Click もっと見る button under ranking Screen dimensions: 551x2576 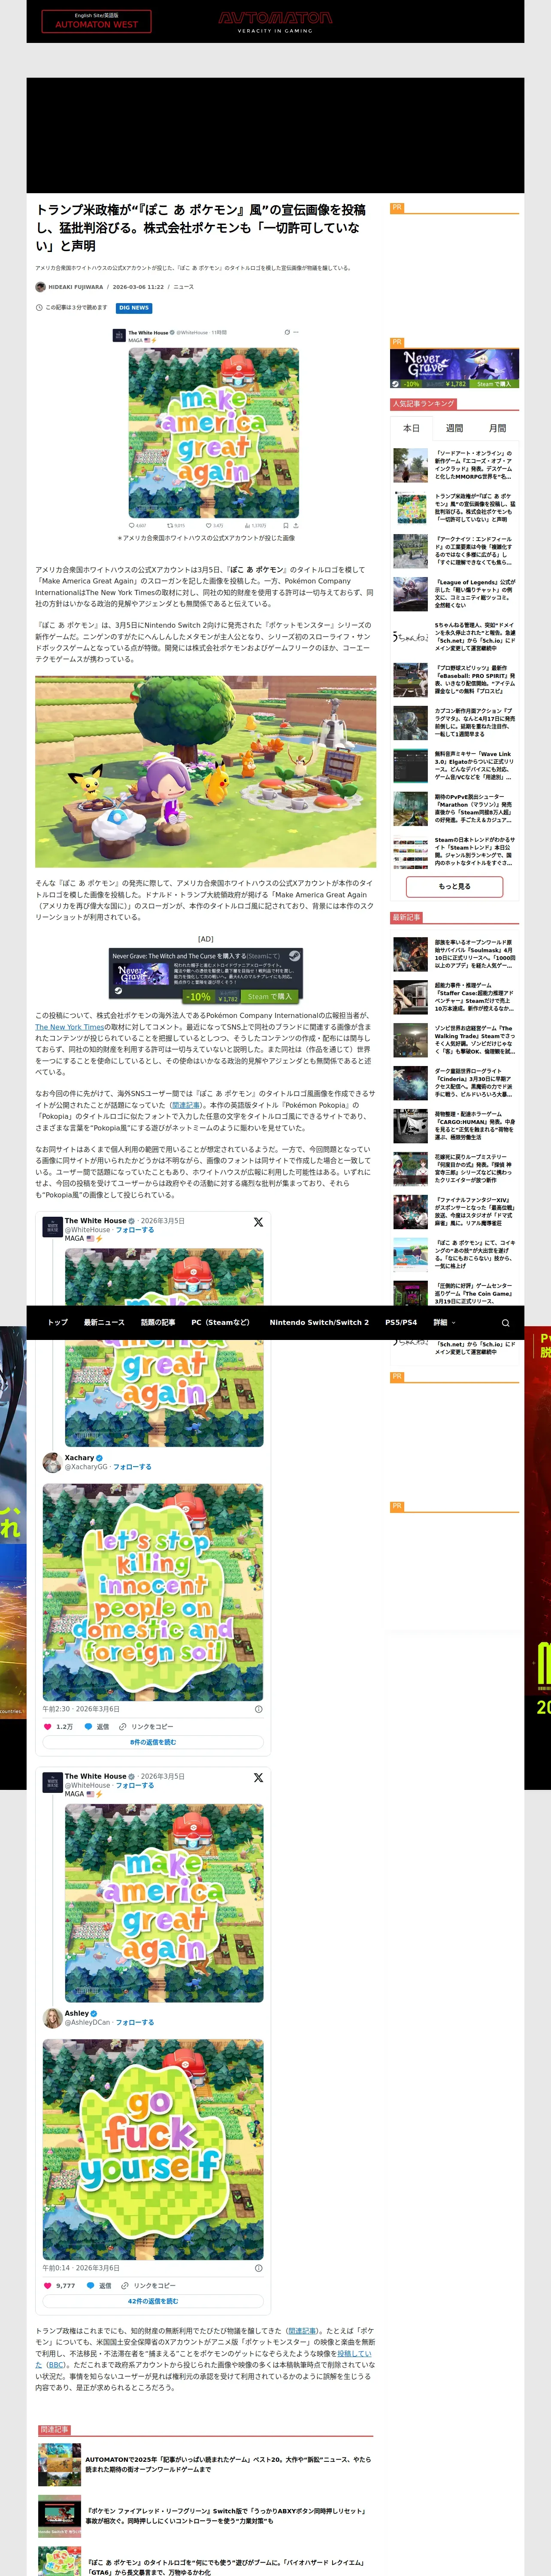click(454, 886)
